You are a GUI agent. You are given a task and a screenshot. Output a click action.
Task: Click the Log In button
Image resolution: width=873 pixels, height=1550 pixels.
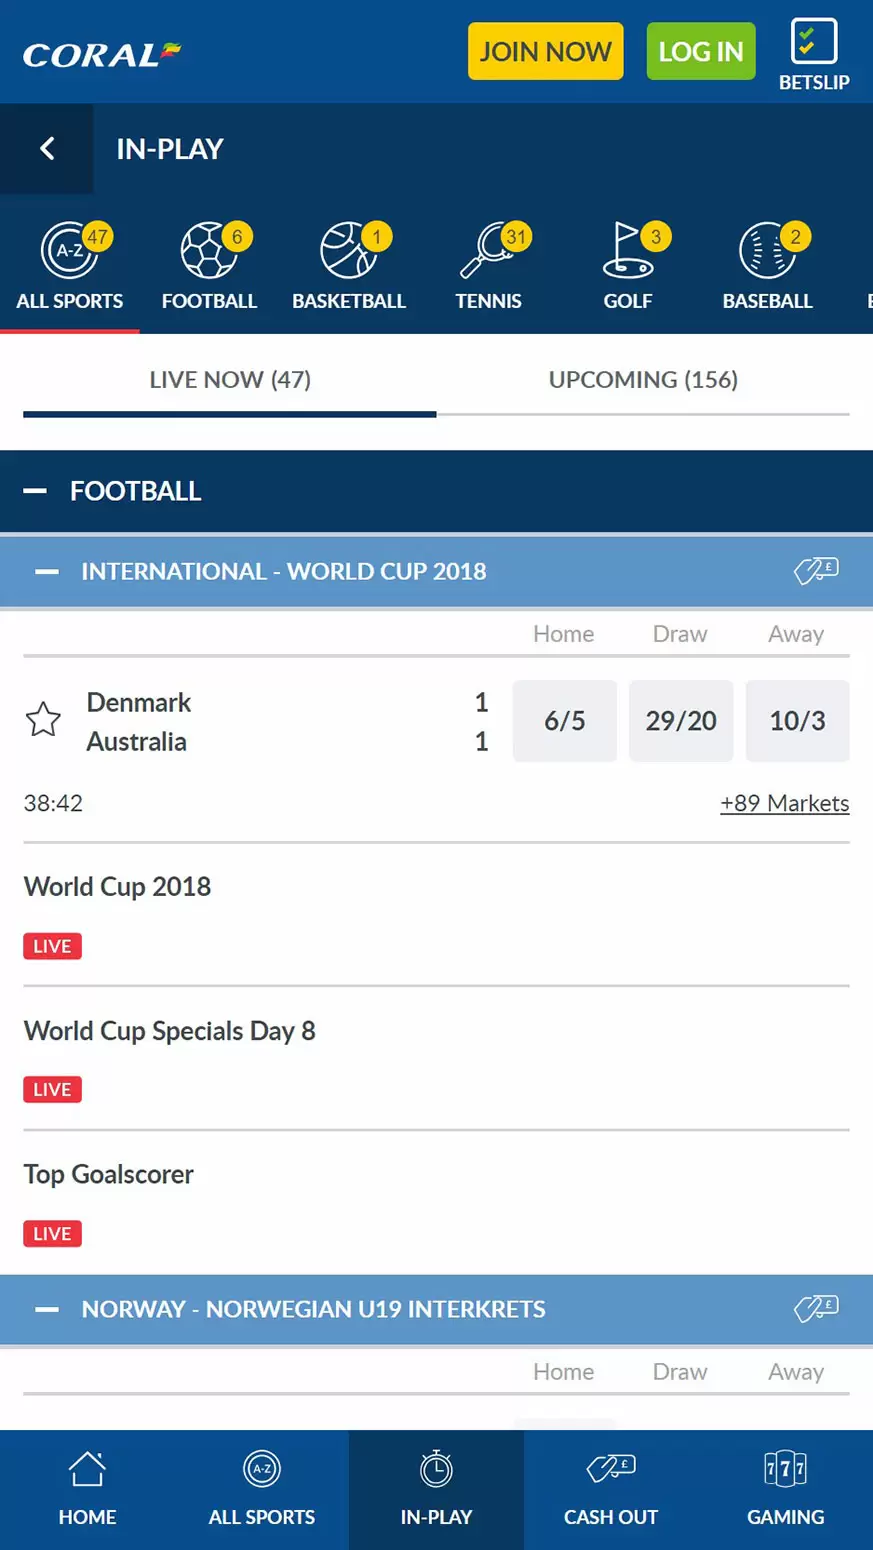click(701, 51)
